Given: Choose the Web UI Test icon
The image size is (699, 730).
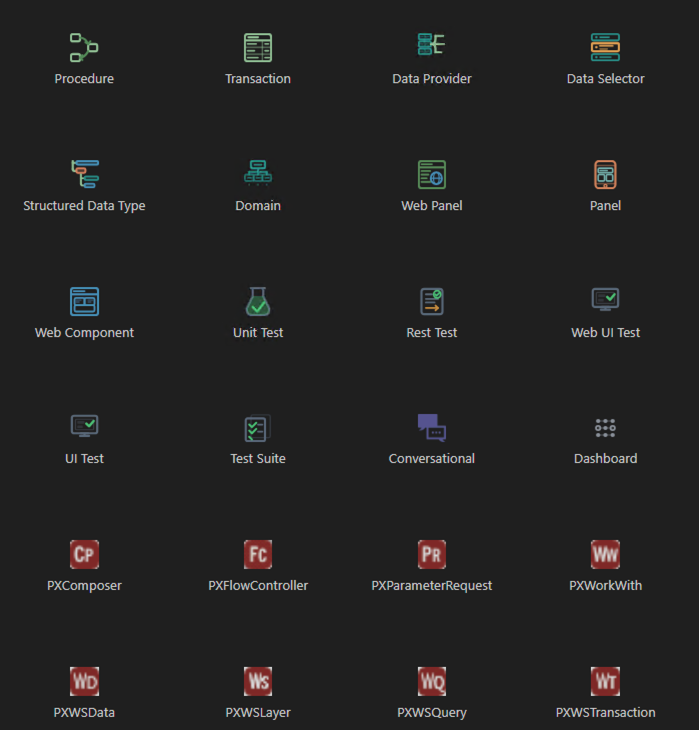Looking at the screenshot, I should 605,299.
